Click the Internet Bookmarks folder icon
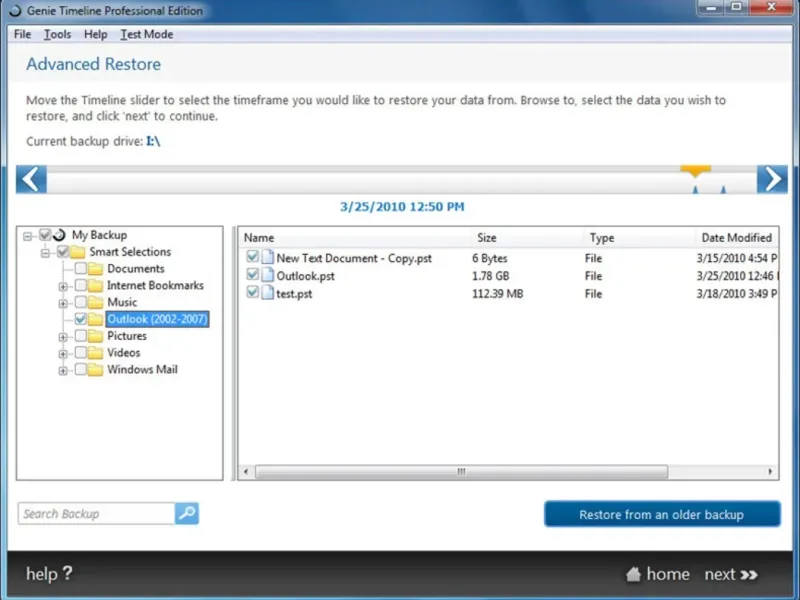This screenshot has height=600, width=800. click(95, 285)
